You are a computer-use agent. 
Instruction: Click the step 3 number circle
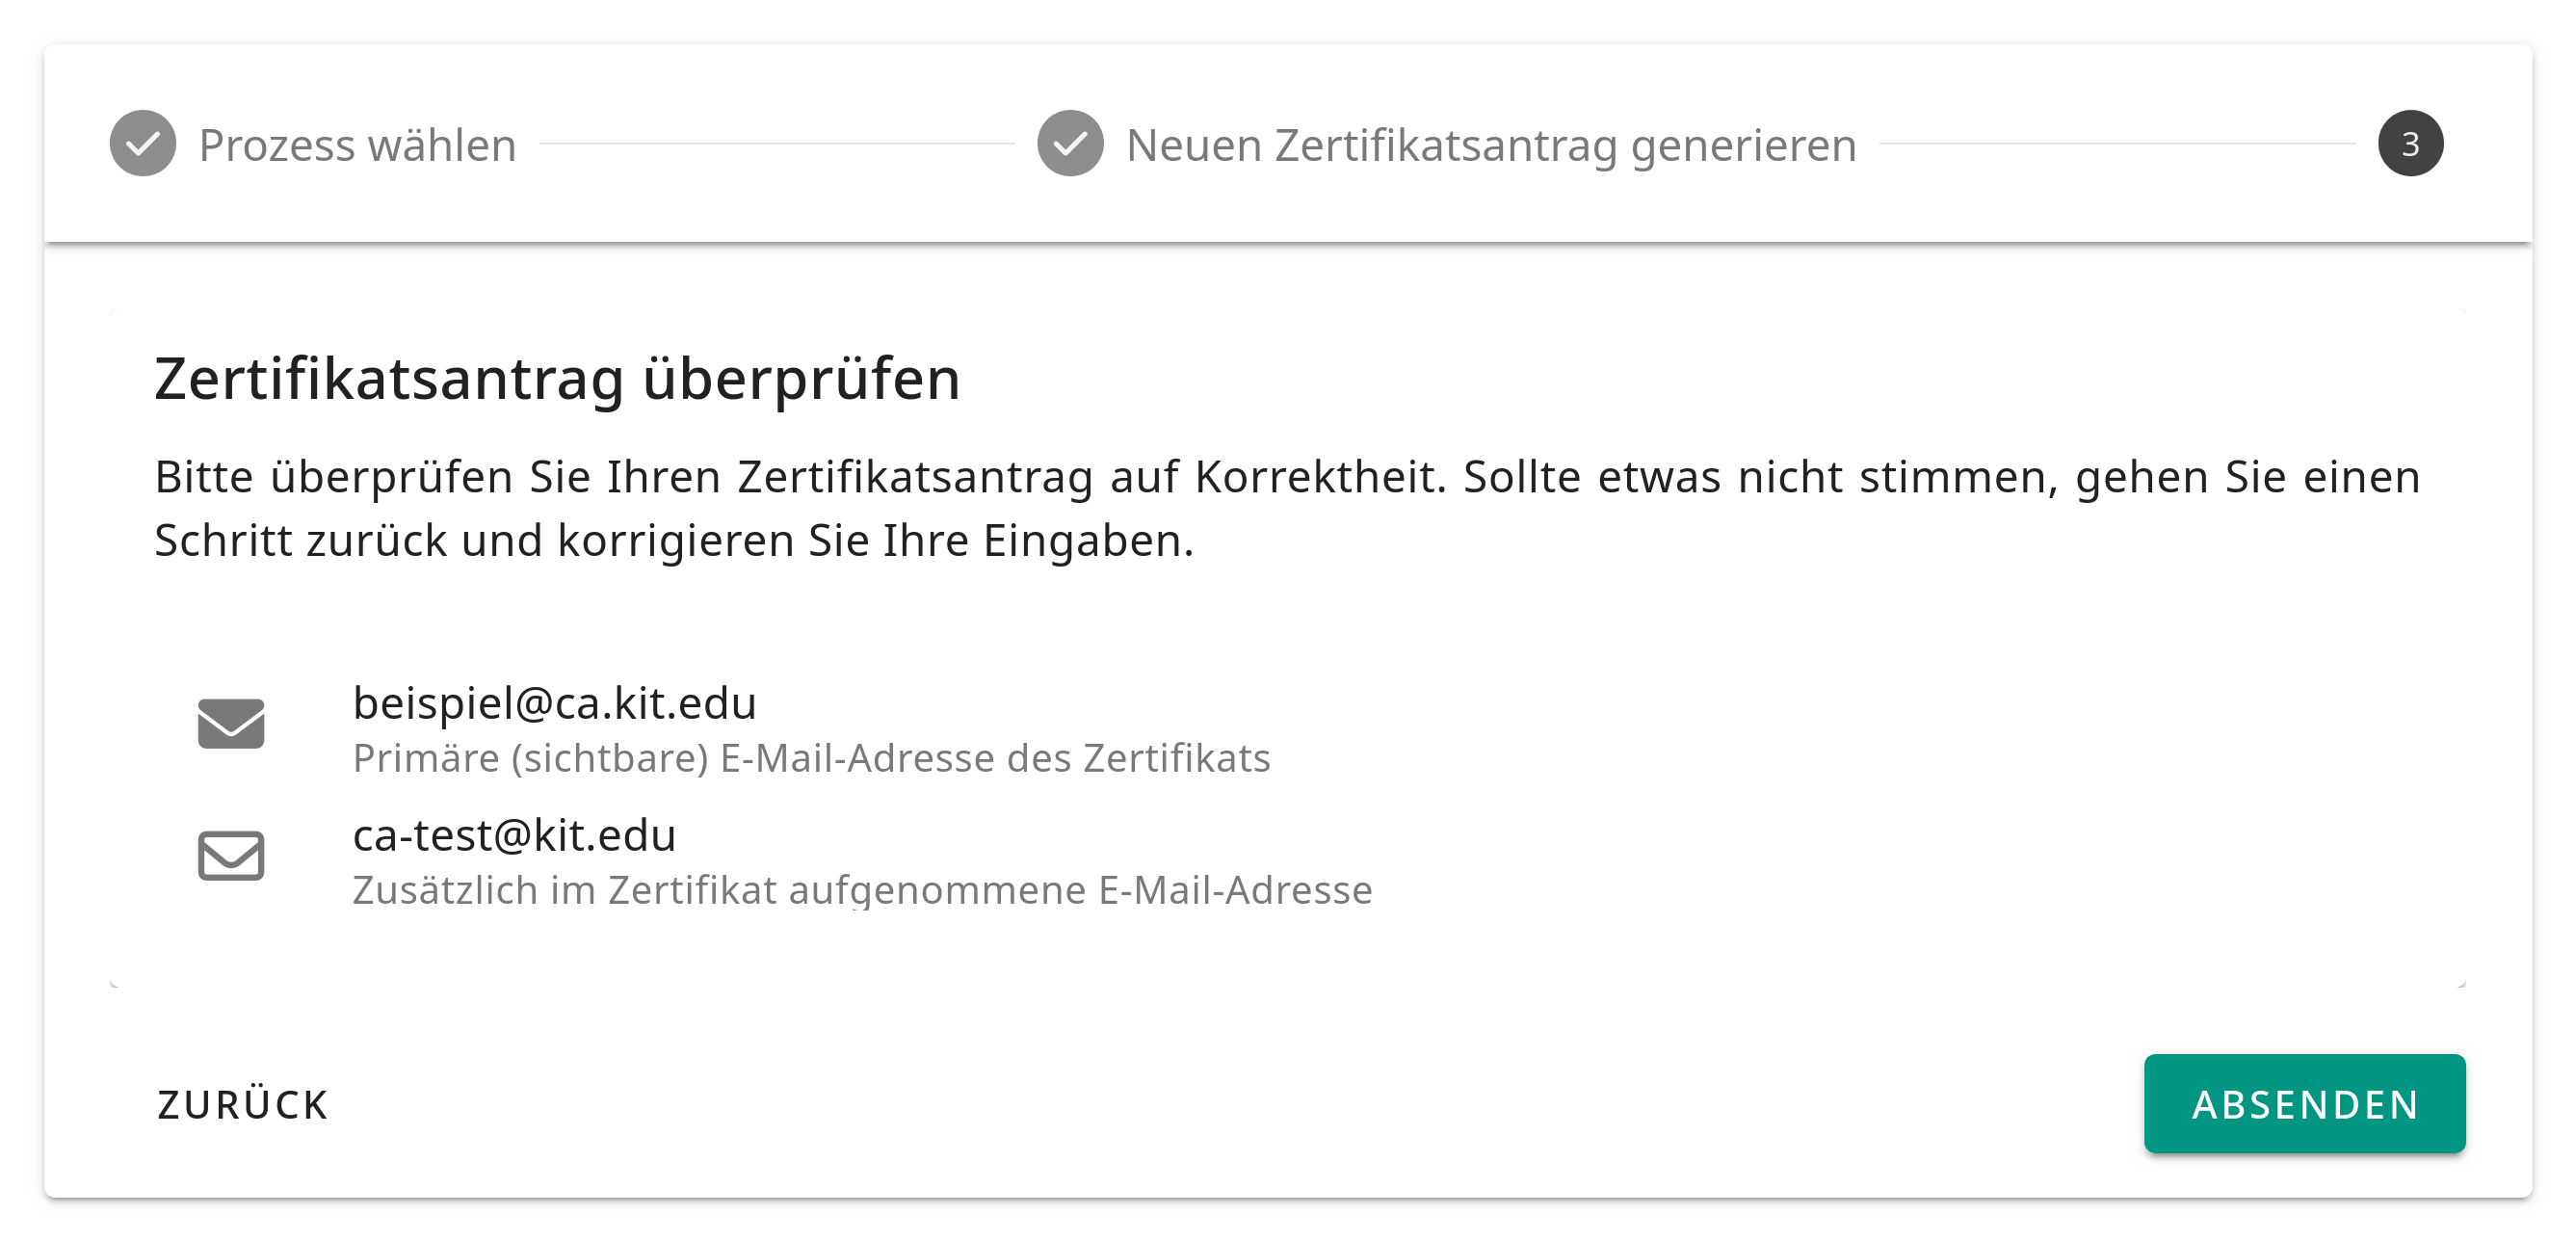(2410, 144)
